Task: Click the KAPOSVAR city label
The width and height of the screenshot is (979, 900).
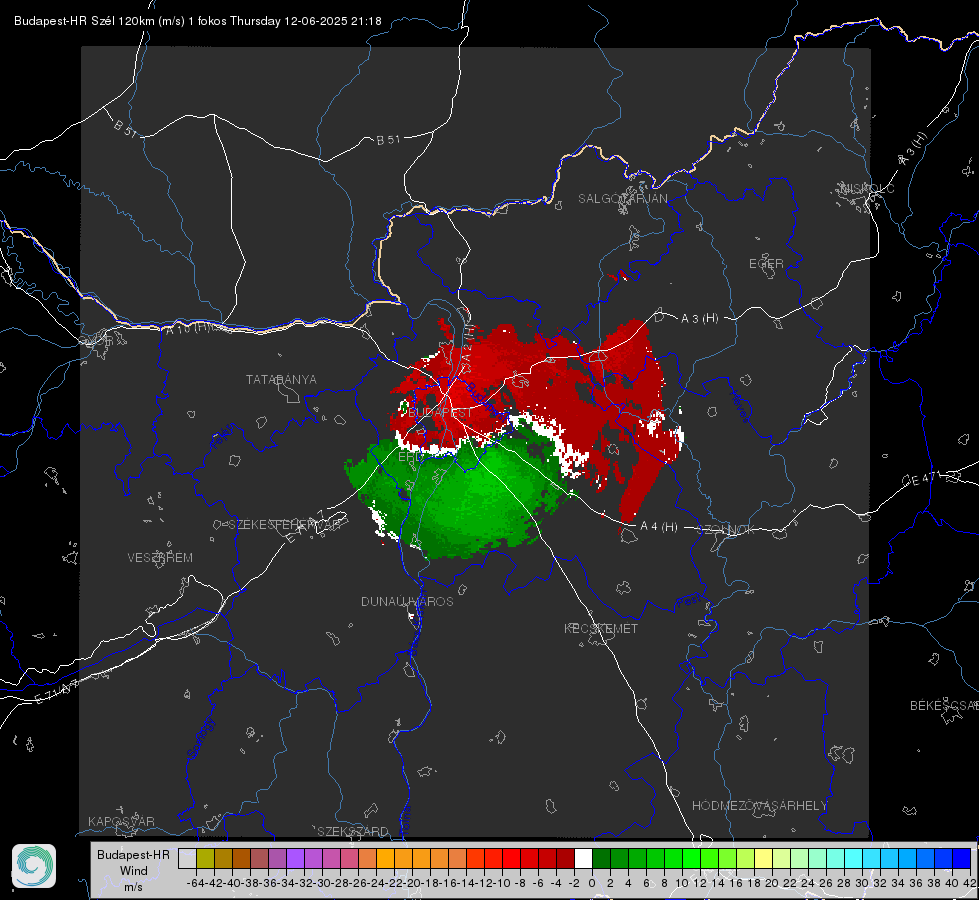Action: [121, 821]
